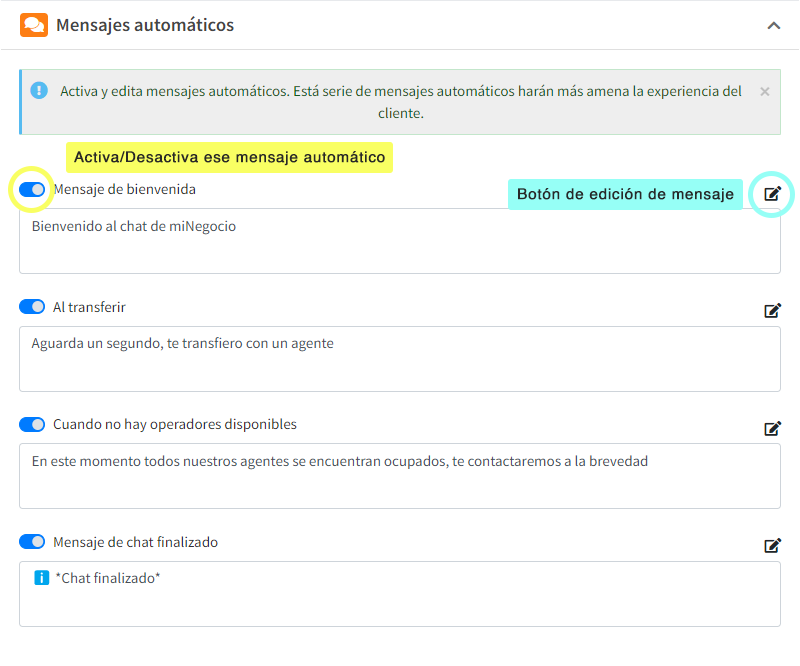
Task: Click the yellow Activa/Desactiva annotation label
Action: click(x=229, y=158)
